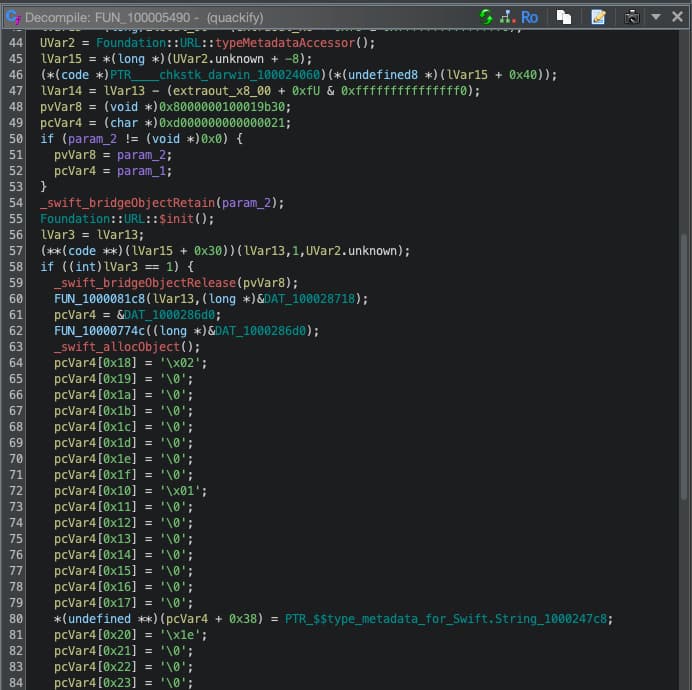This screenshot has width=692, height=690.
Task: Select the FUN_1000081c8 function call
Action: [x=96, y=299]
